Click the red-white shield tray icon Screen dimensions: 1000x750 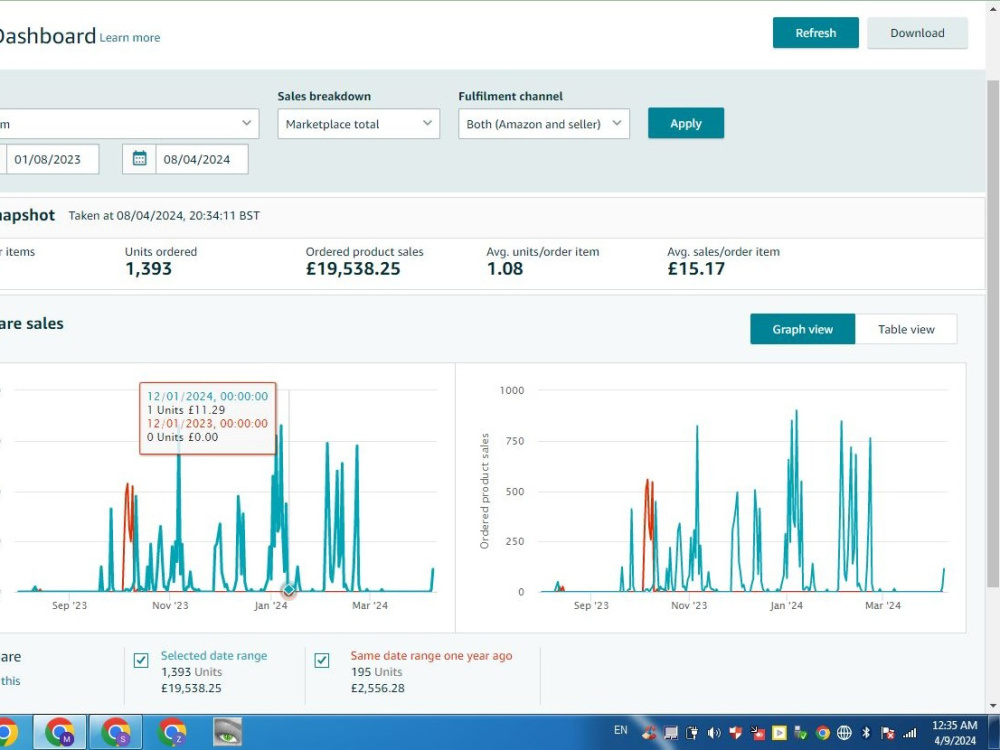(735, 733)
